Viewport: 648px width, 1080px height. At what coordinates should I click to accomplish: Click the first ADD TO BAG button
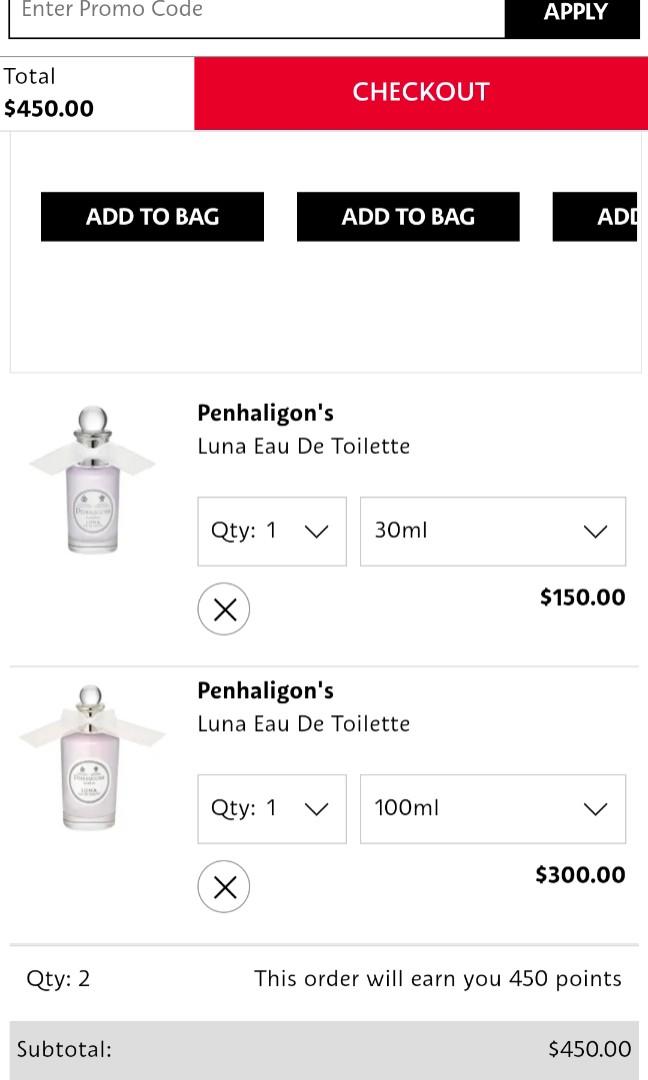(152, 216)
